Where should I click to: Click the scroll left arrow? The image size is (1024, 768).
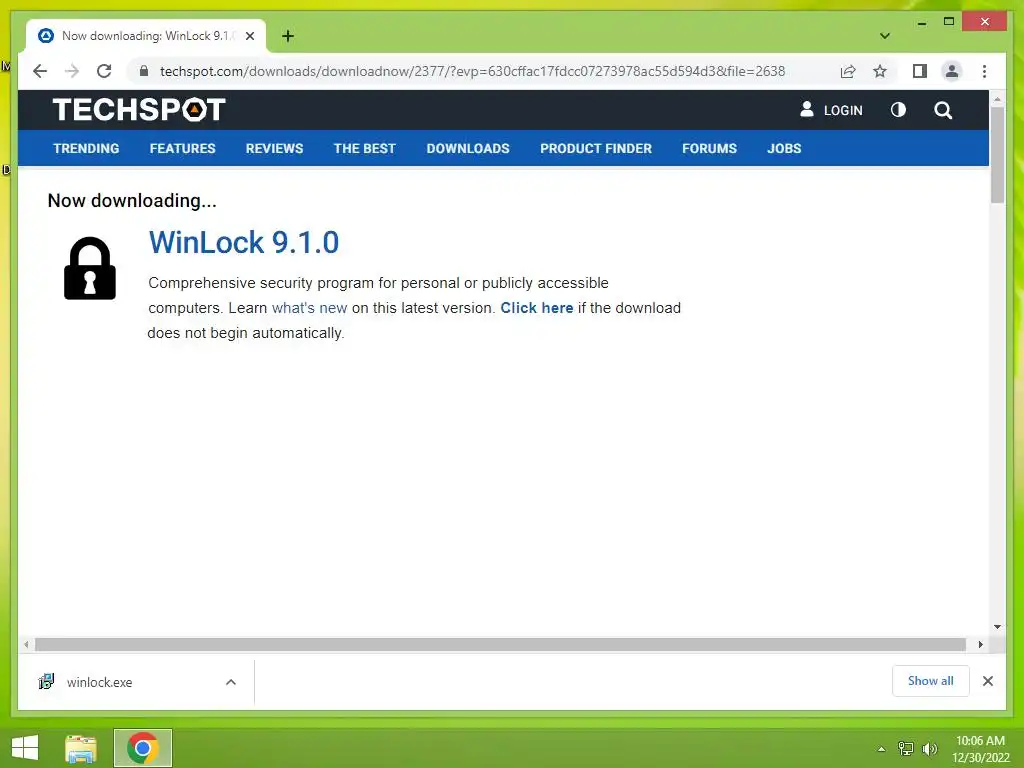point(25,645)
